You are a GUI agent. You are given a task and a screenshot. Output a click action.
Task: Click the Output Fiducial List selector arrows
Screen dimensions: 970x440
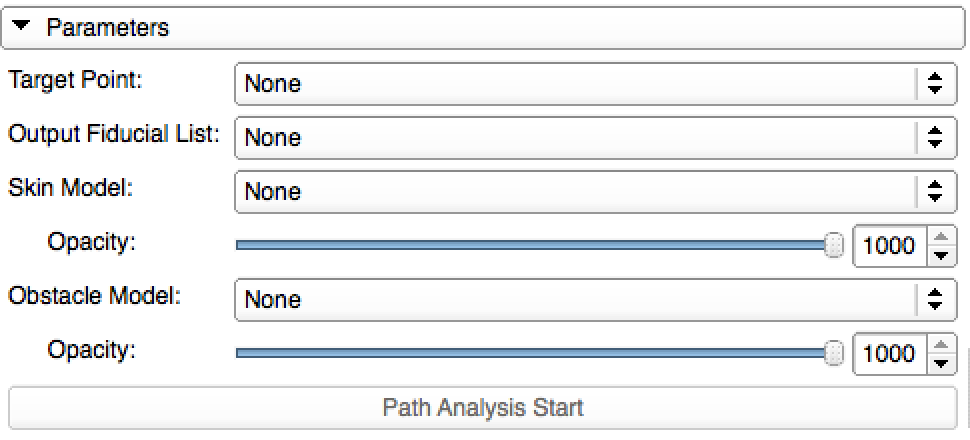click(x=935, y=138)
